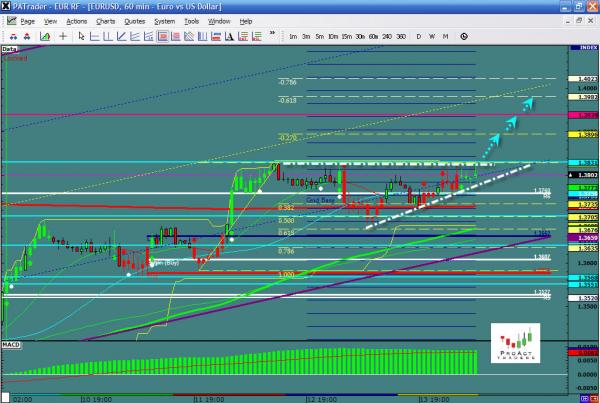Image resolution: width=600 pixels, height=403 pixels.
Task: Click the horizontal line drawing tool
Action: coord(94,35)
